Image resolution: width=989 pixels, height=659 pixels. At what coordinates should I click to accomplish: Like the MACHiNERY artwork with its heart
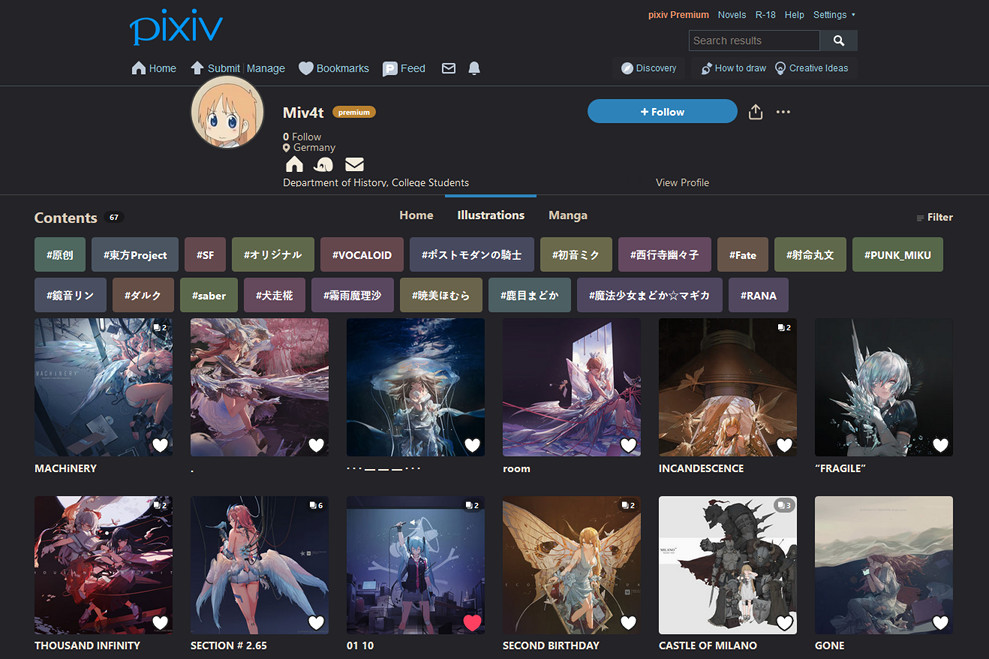pos(159,445)
